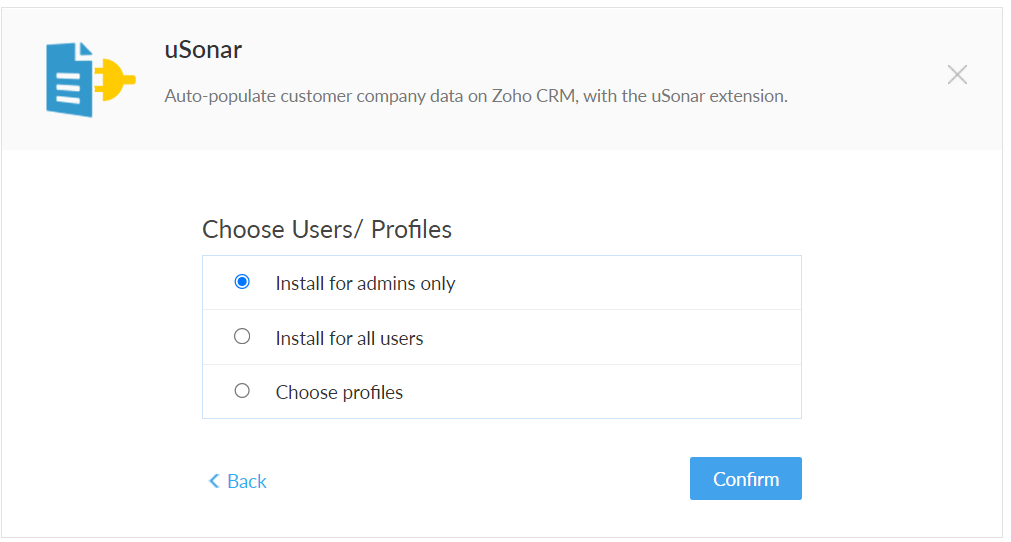Click the Choose profiles label text
The image size is (1011, 542).
point(339,393)
